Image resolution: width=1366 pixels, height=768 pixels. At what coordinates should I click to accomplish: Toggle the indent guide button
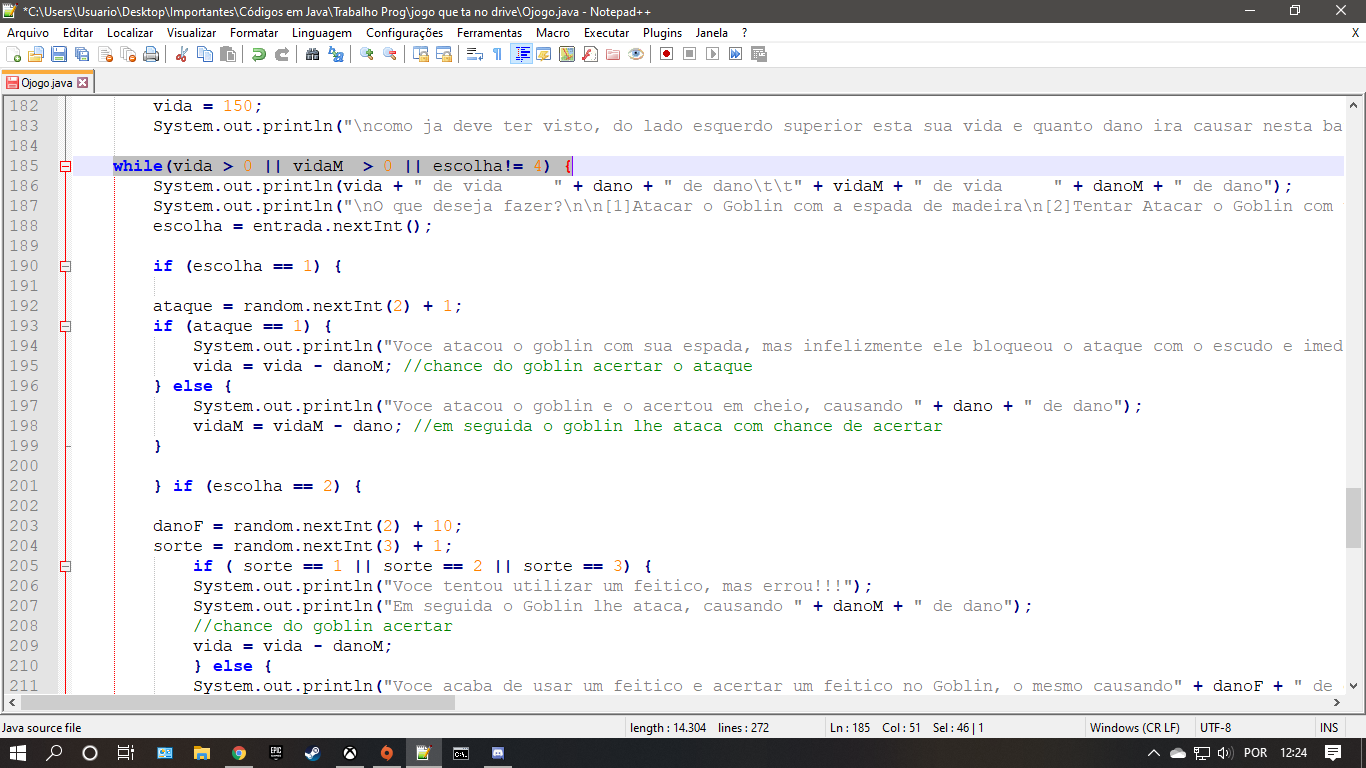click(521, 54)
